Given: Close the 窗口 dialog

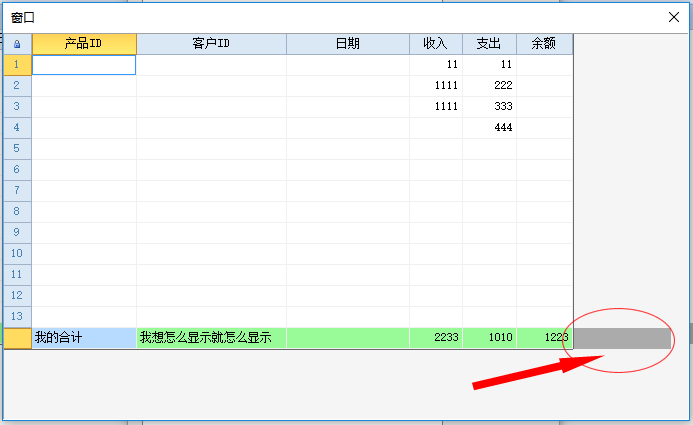Looking at the screenshot, I should [674, 17].
